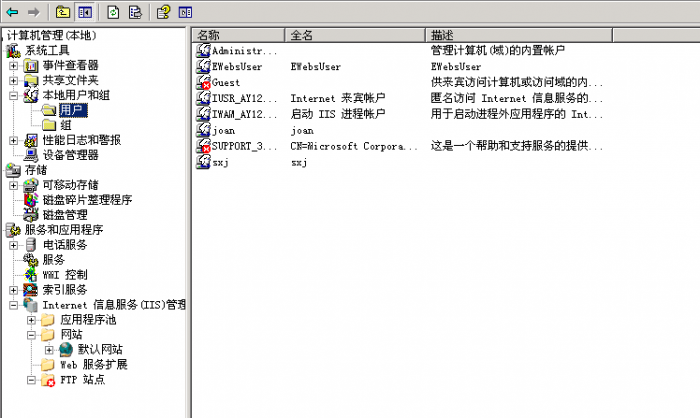Open 服务 in the services tree
The image size is (700, 418).
(53, 260)
